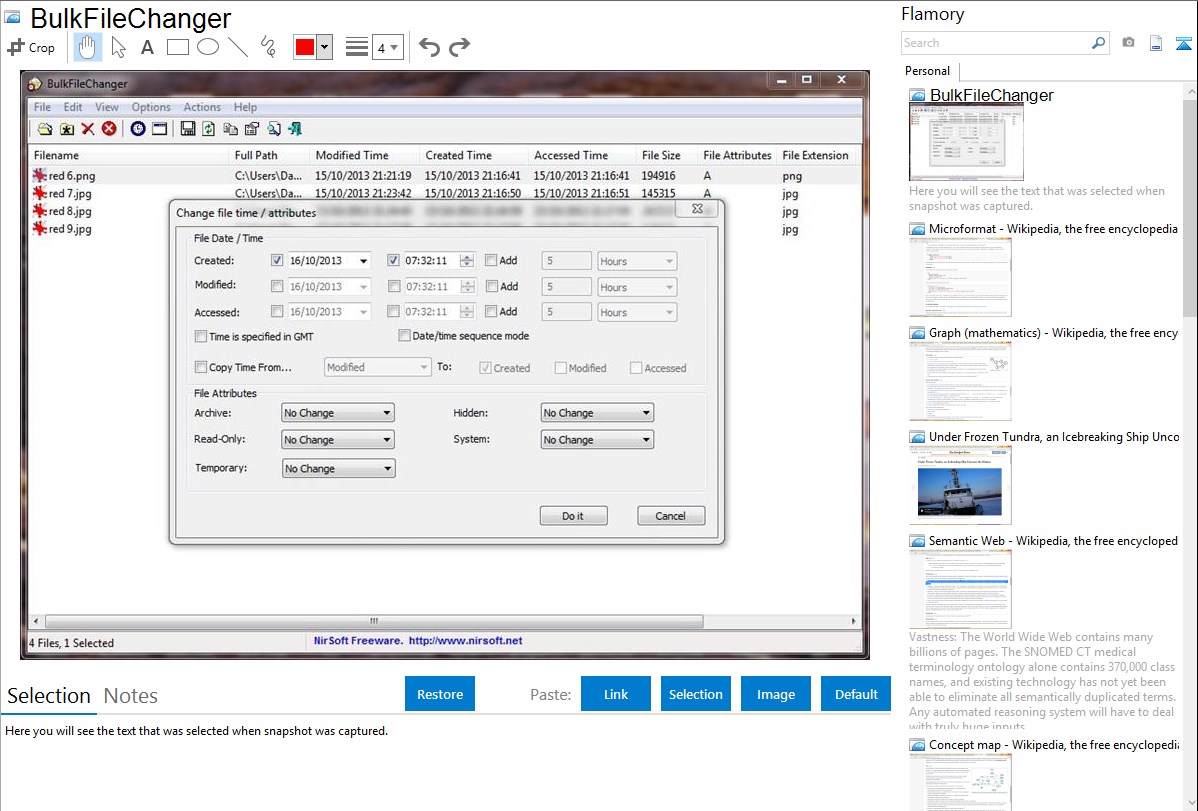The image size is (1198, 811).
Task: Switch to the Notes tab
Action: pyautogui.click(x=131, y=696)
